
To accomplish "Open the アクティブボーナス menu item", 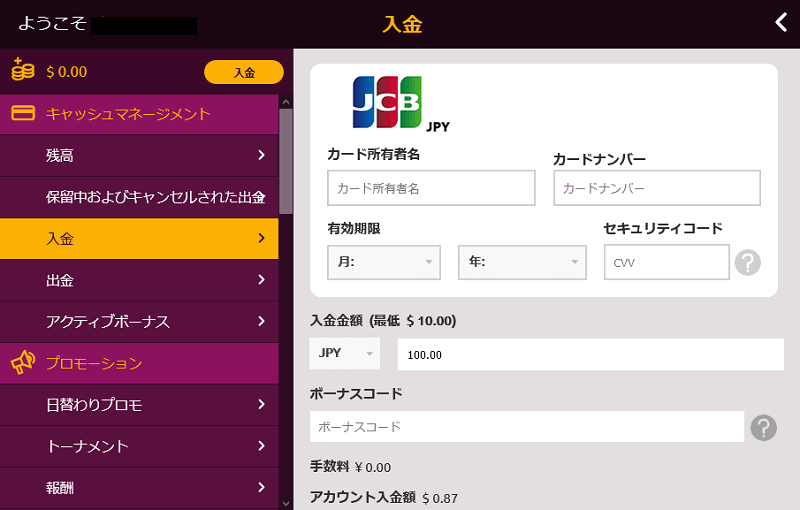I will 139,321.
